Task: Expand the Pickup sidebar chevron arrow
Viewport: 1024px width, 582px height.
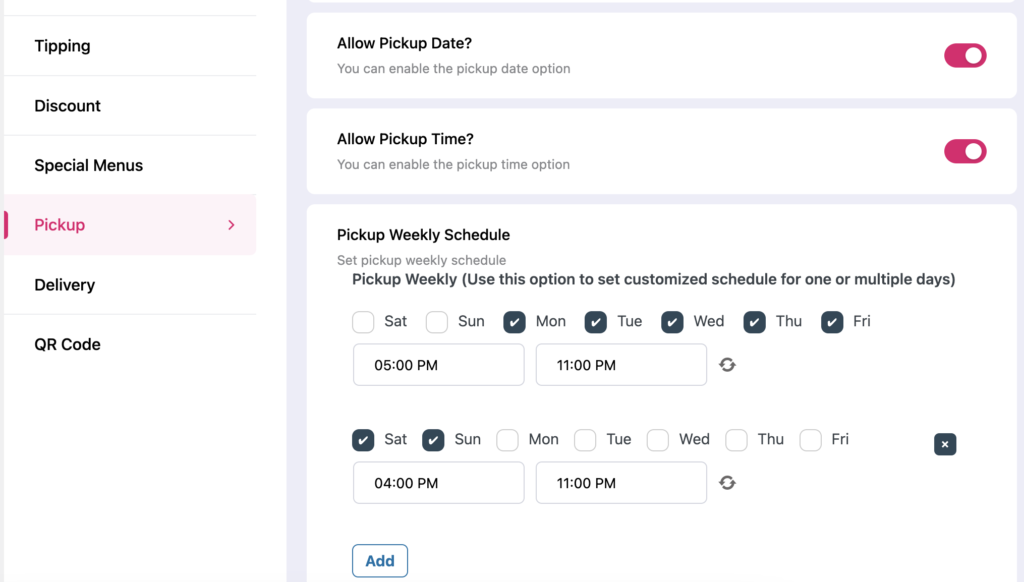Action: [231, 225]
